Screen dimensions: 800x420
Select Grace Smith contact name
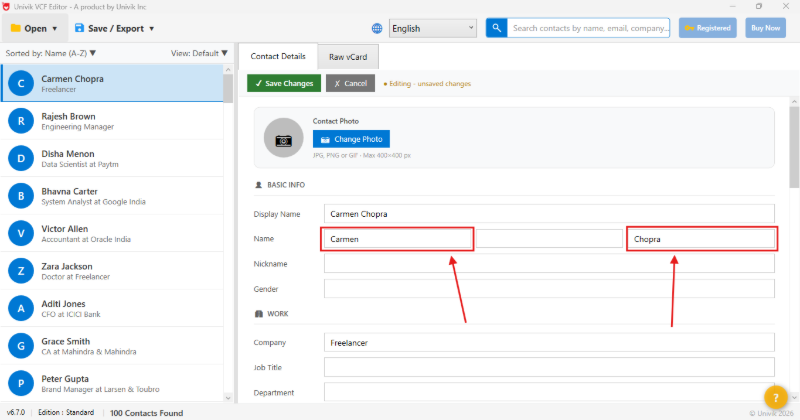point(66,341)
